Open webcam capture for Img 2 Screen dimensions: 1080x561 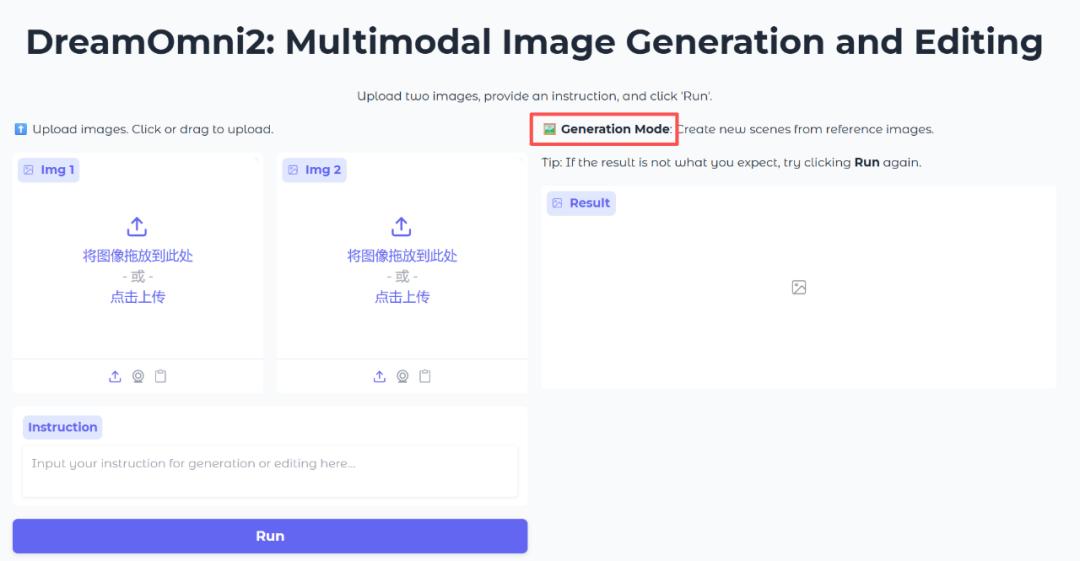click(402, 376)
